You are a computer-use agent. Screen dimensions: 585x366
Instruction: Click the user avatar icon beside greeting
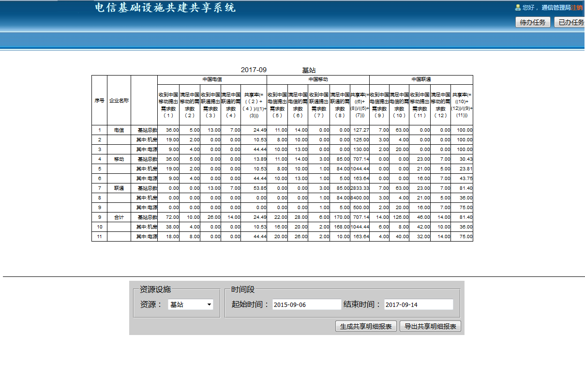pyautogui.click(x=517, y=7)
